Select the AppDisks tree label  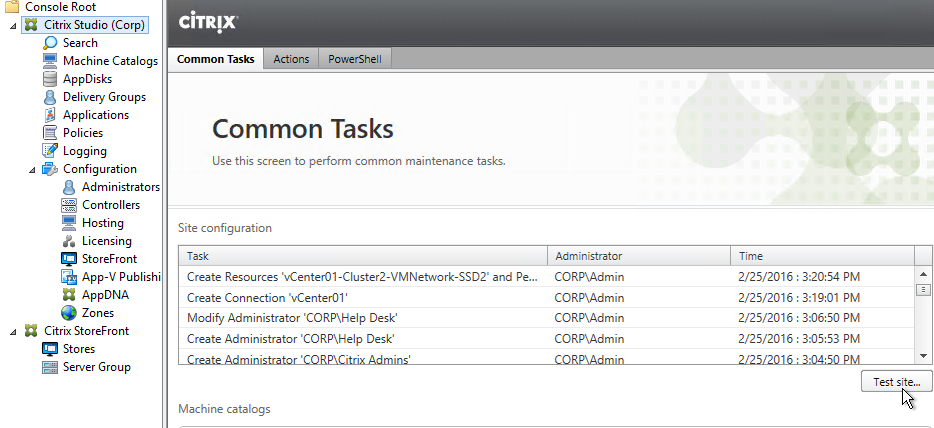pyautogui.click(x=87, y=79)
